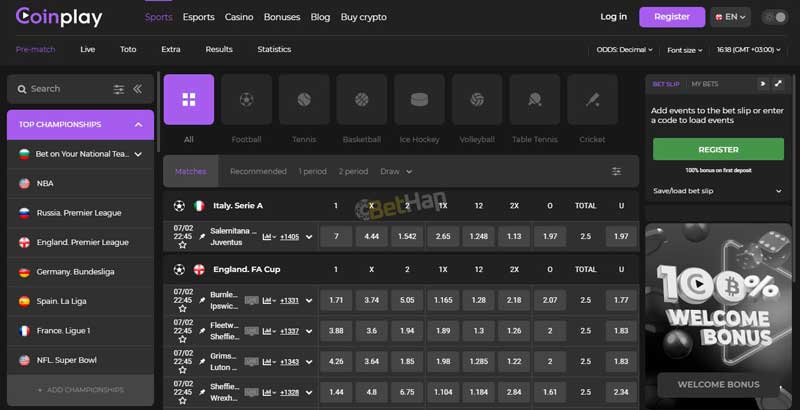Favorite the Fleetwood vs Sheffield match star

(183, 339)
